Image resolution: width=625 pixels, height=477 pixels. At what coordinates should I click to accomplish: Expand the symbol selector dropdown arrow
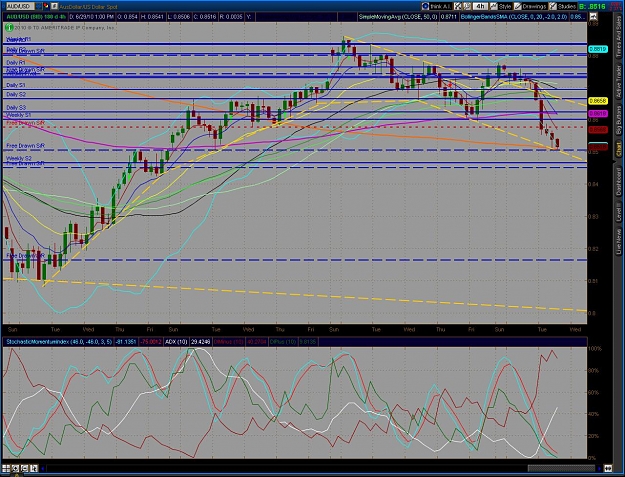tap(38, 6)
